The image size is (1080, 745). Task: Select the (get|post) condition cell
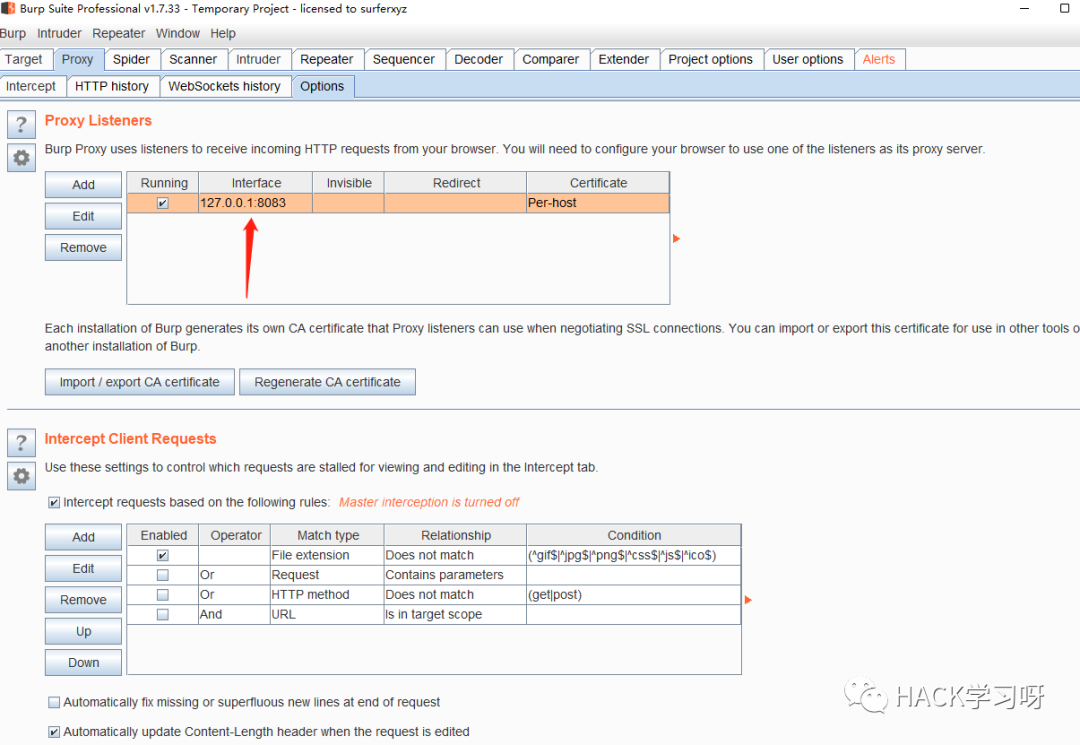(x=634, y=594)
